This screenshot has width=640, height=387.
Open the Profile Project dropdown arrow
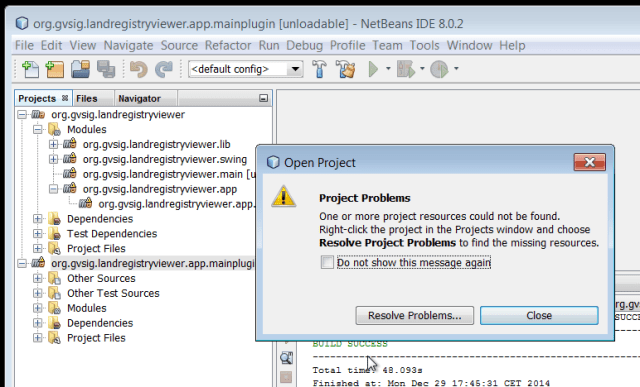pos(456,69)
